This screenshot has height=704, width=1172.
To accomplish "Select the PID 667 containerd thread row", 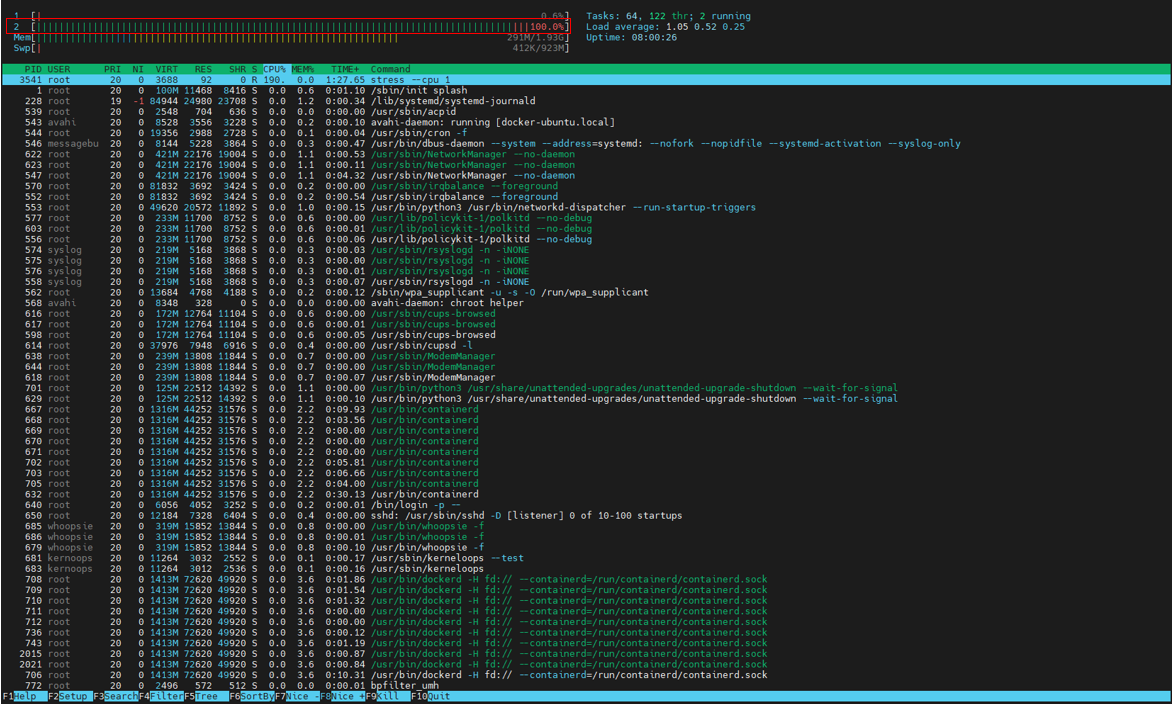I will tap(586, 409).
